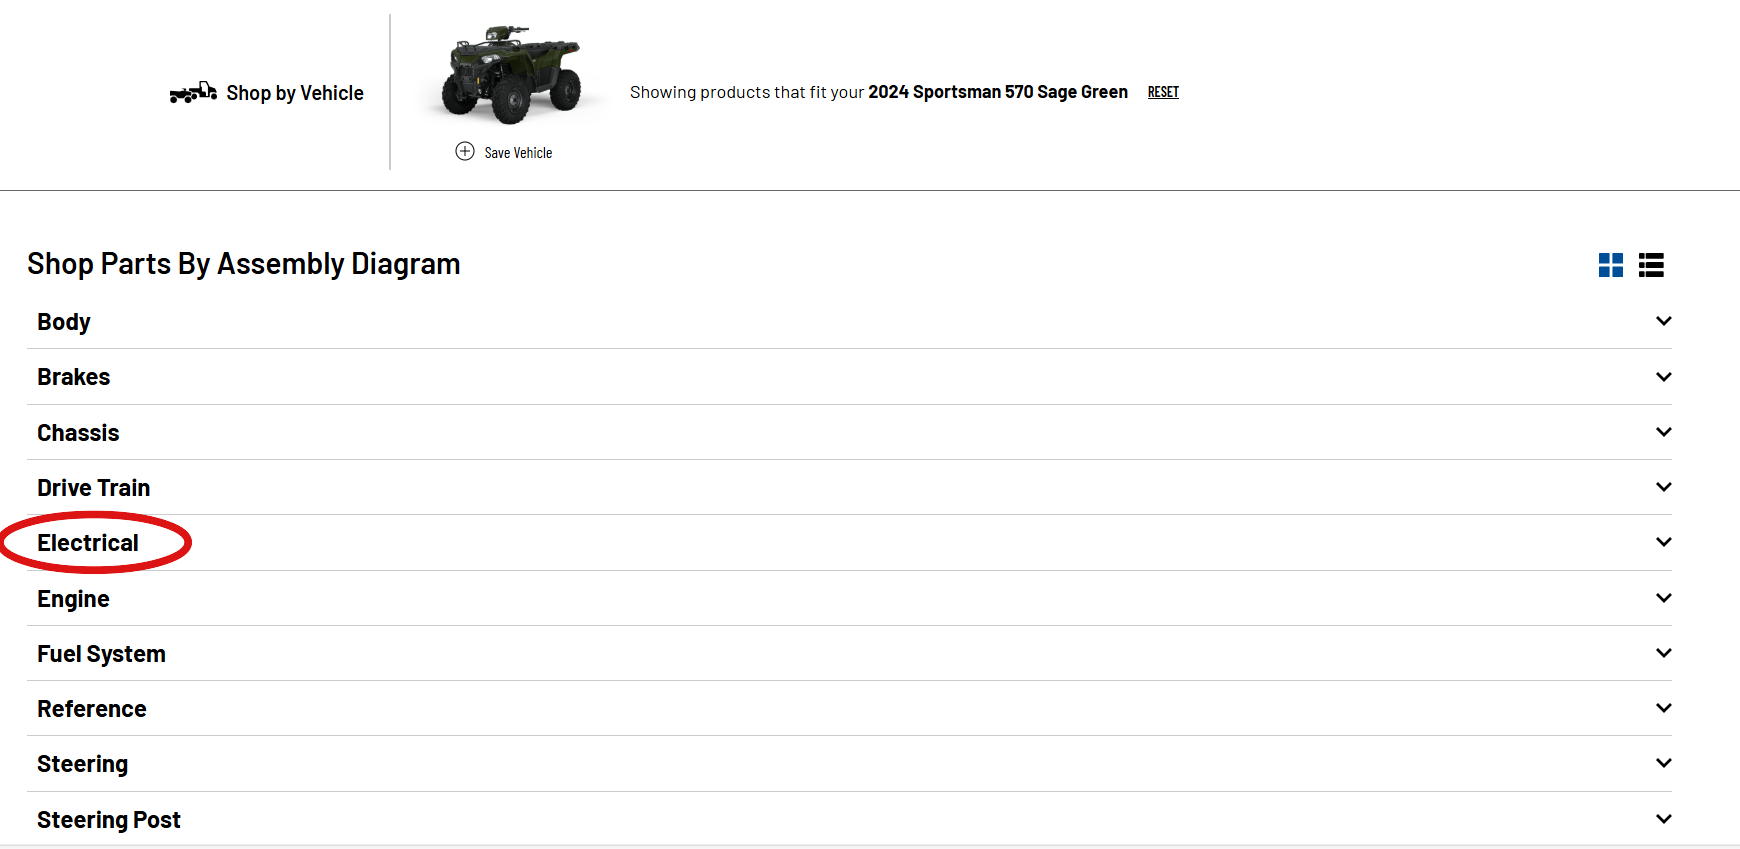The image size is (1740, 849).
Task: Open the Sportsman 570 vehicle thumbnail
Action: [x=511, y=75]
